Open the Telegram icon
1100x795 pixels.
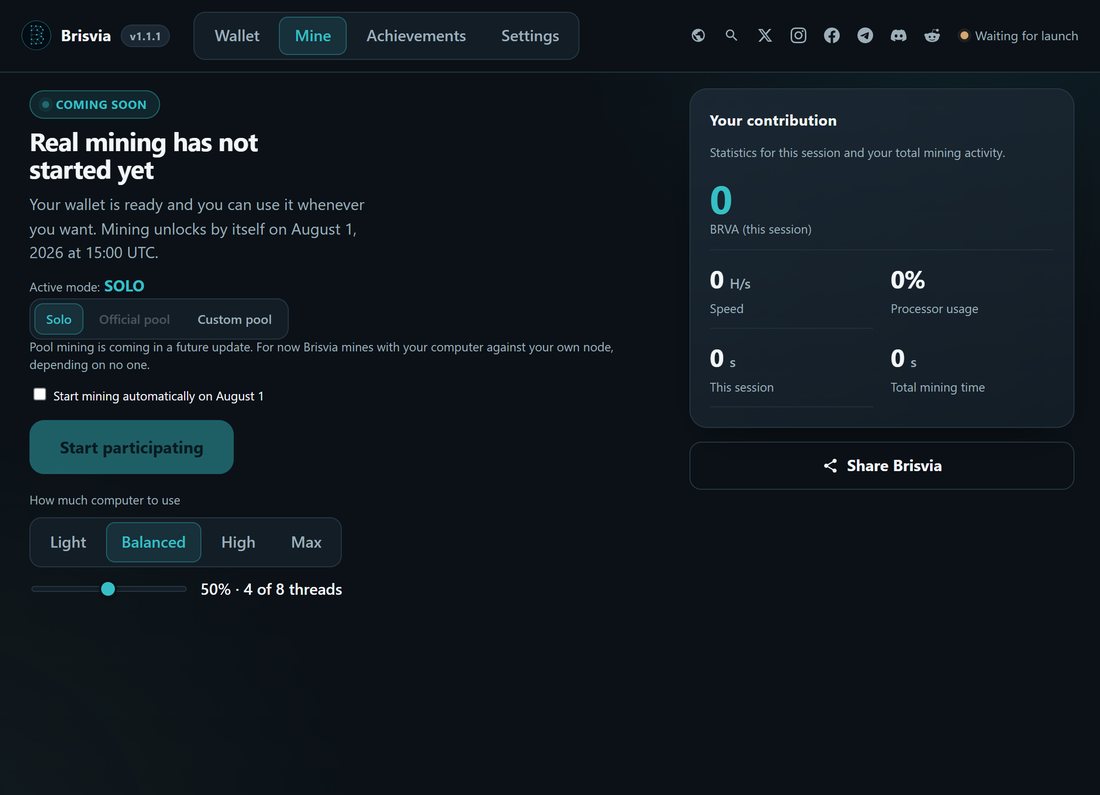point(865,36)
